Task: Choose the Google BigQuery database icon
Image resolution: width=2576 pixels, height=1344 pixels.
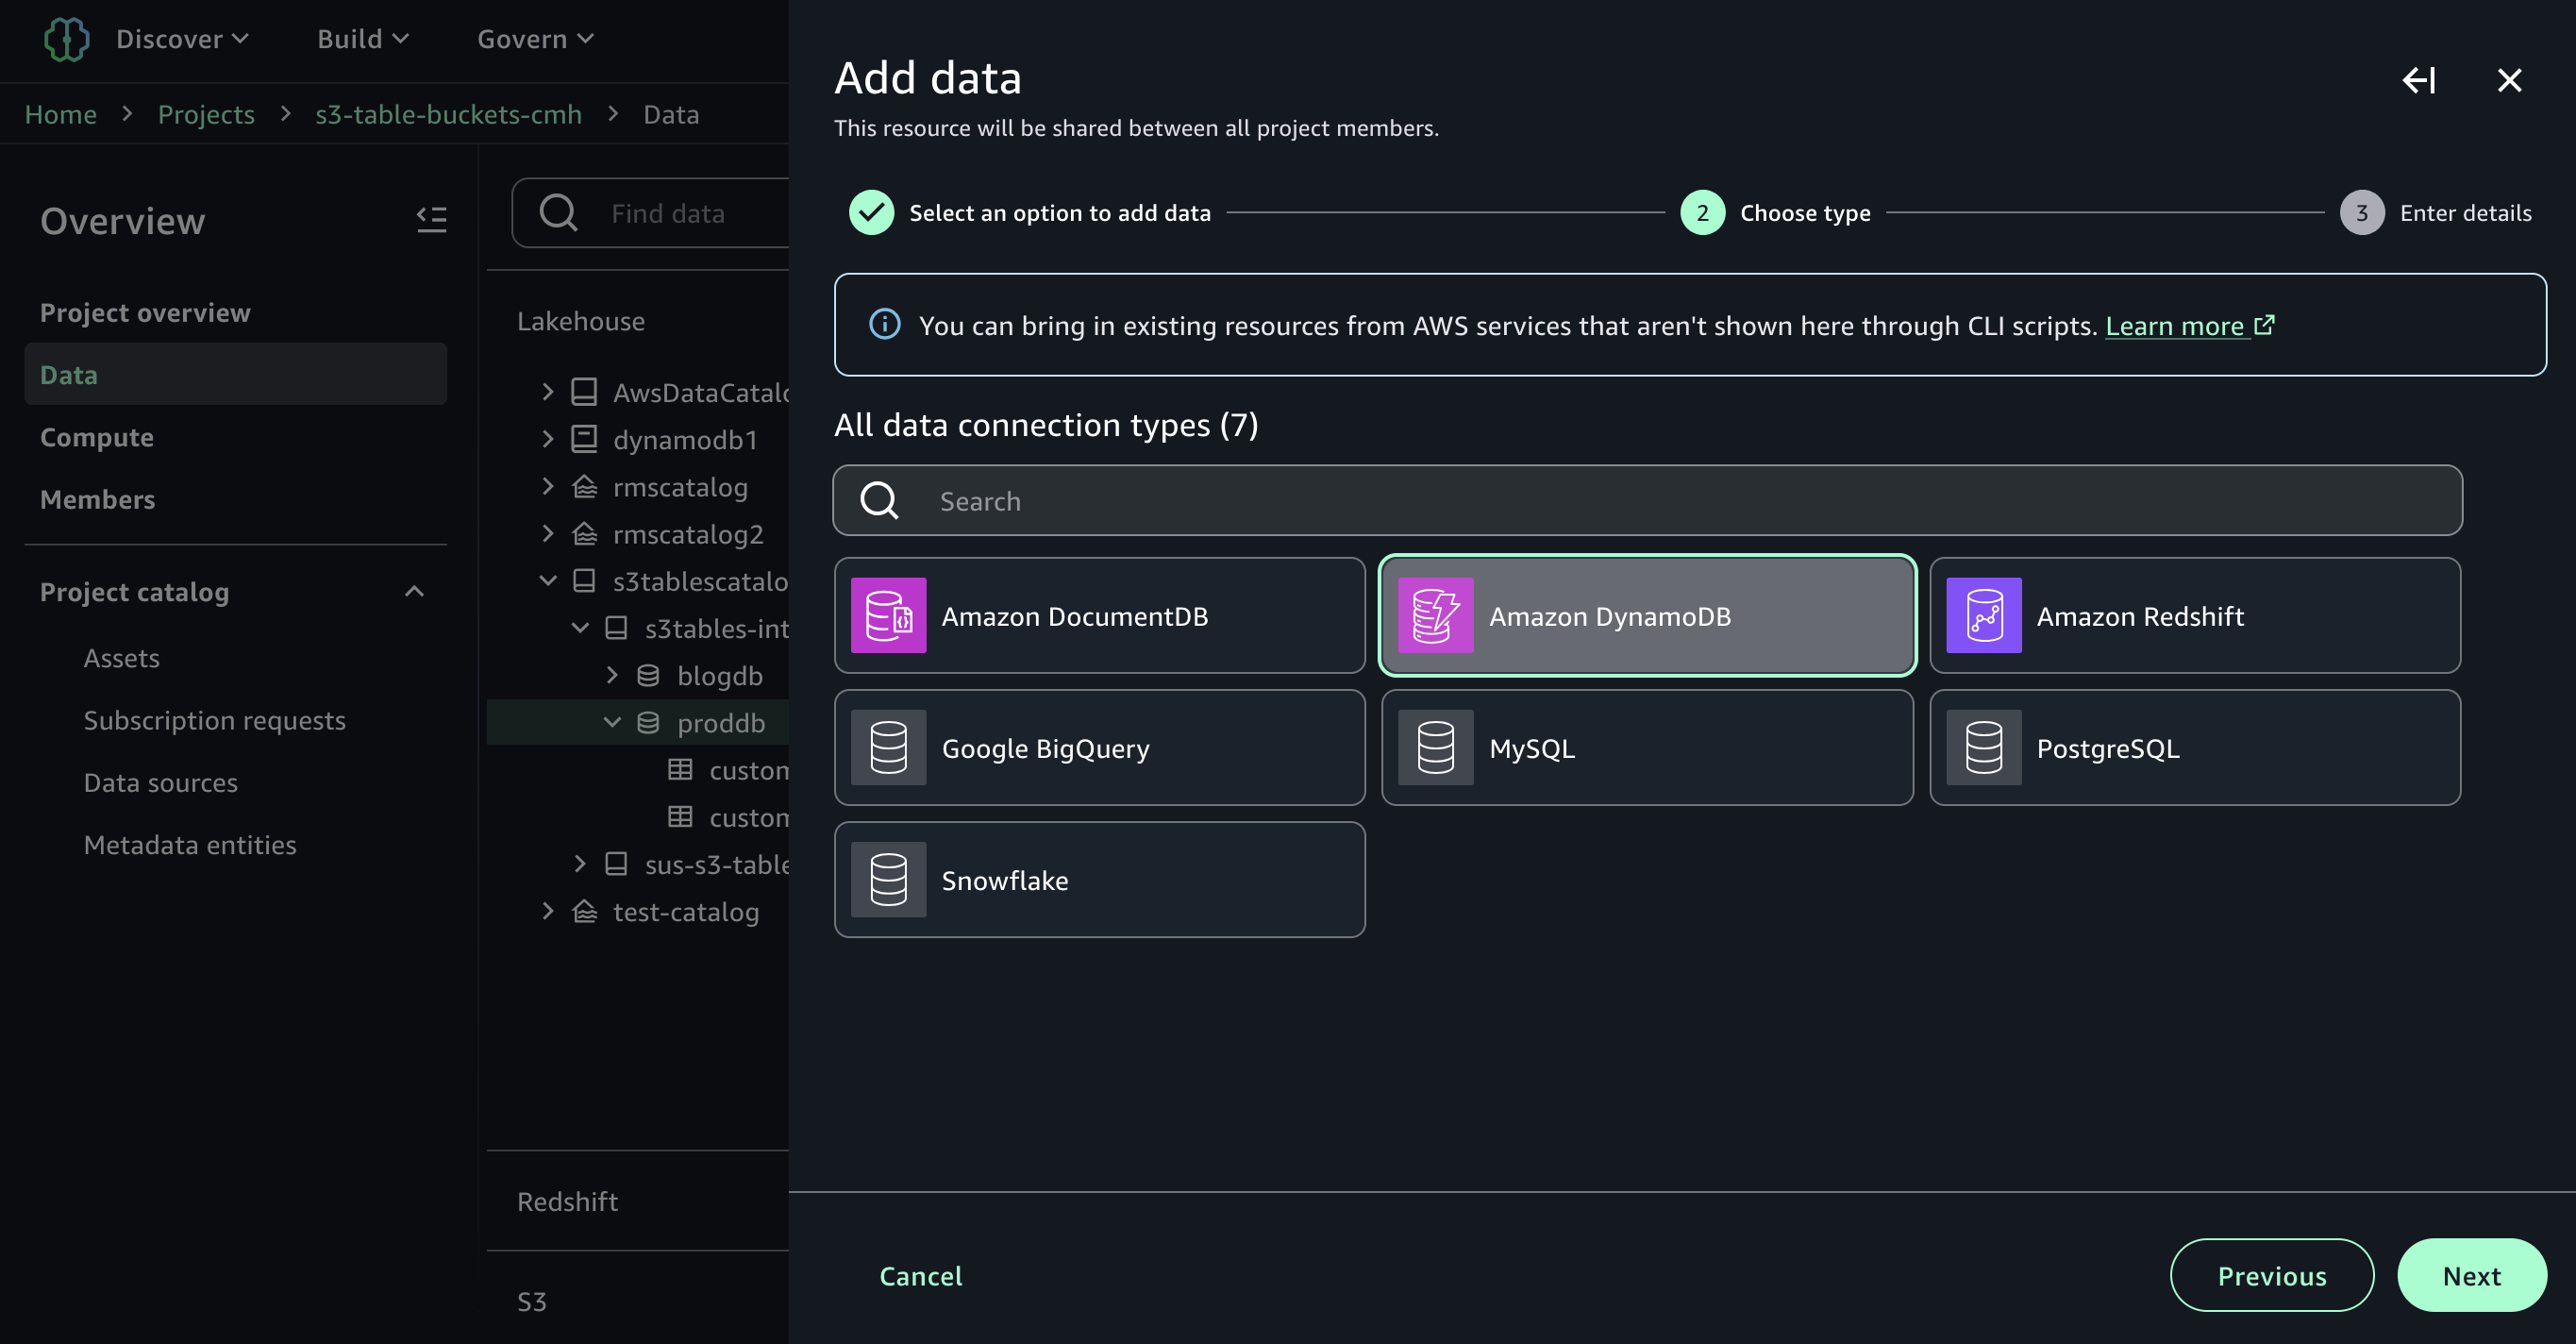Action: (888, 747)
